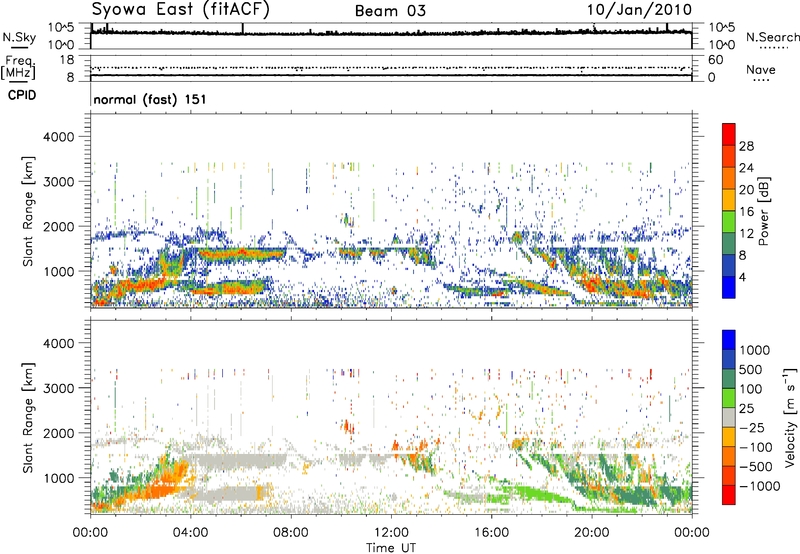Click the dark blue top Velocity colorbar segment
Screen dimensions: 800x554
(729, 339)
